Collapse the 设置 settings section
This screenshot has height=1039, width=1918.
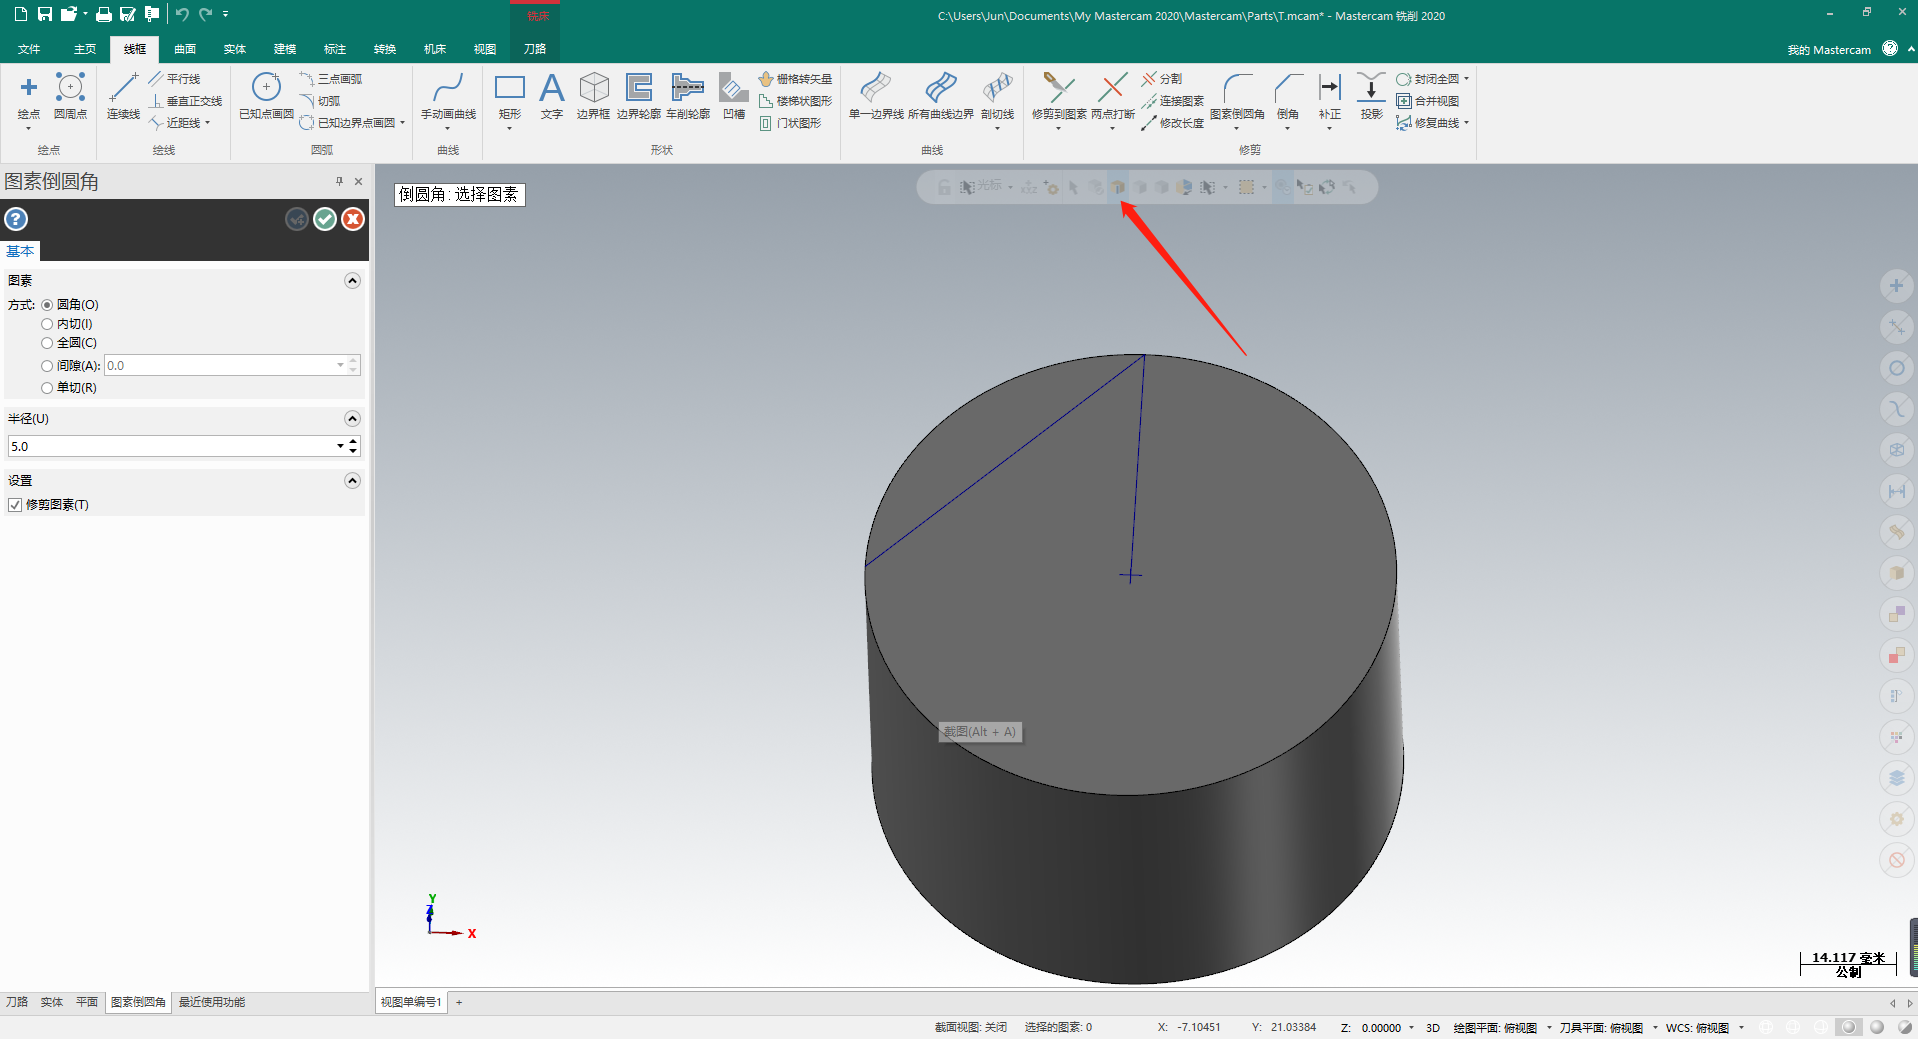[352, 481]
